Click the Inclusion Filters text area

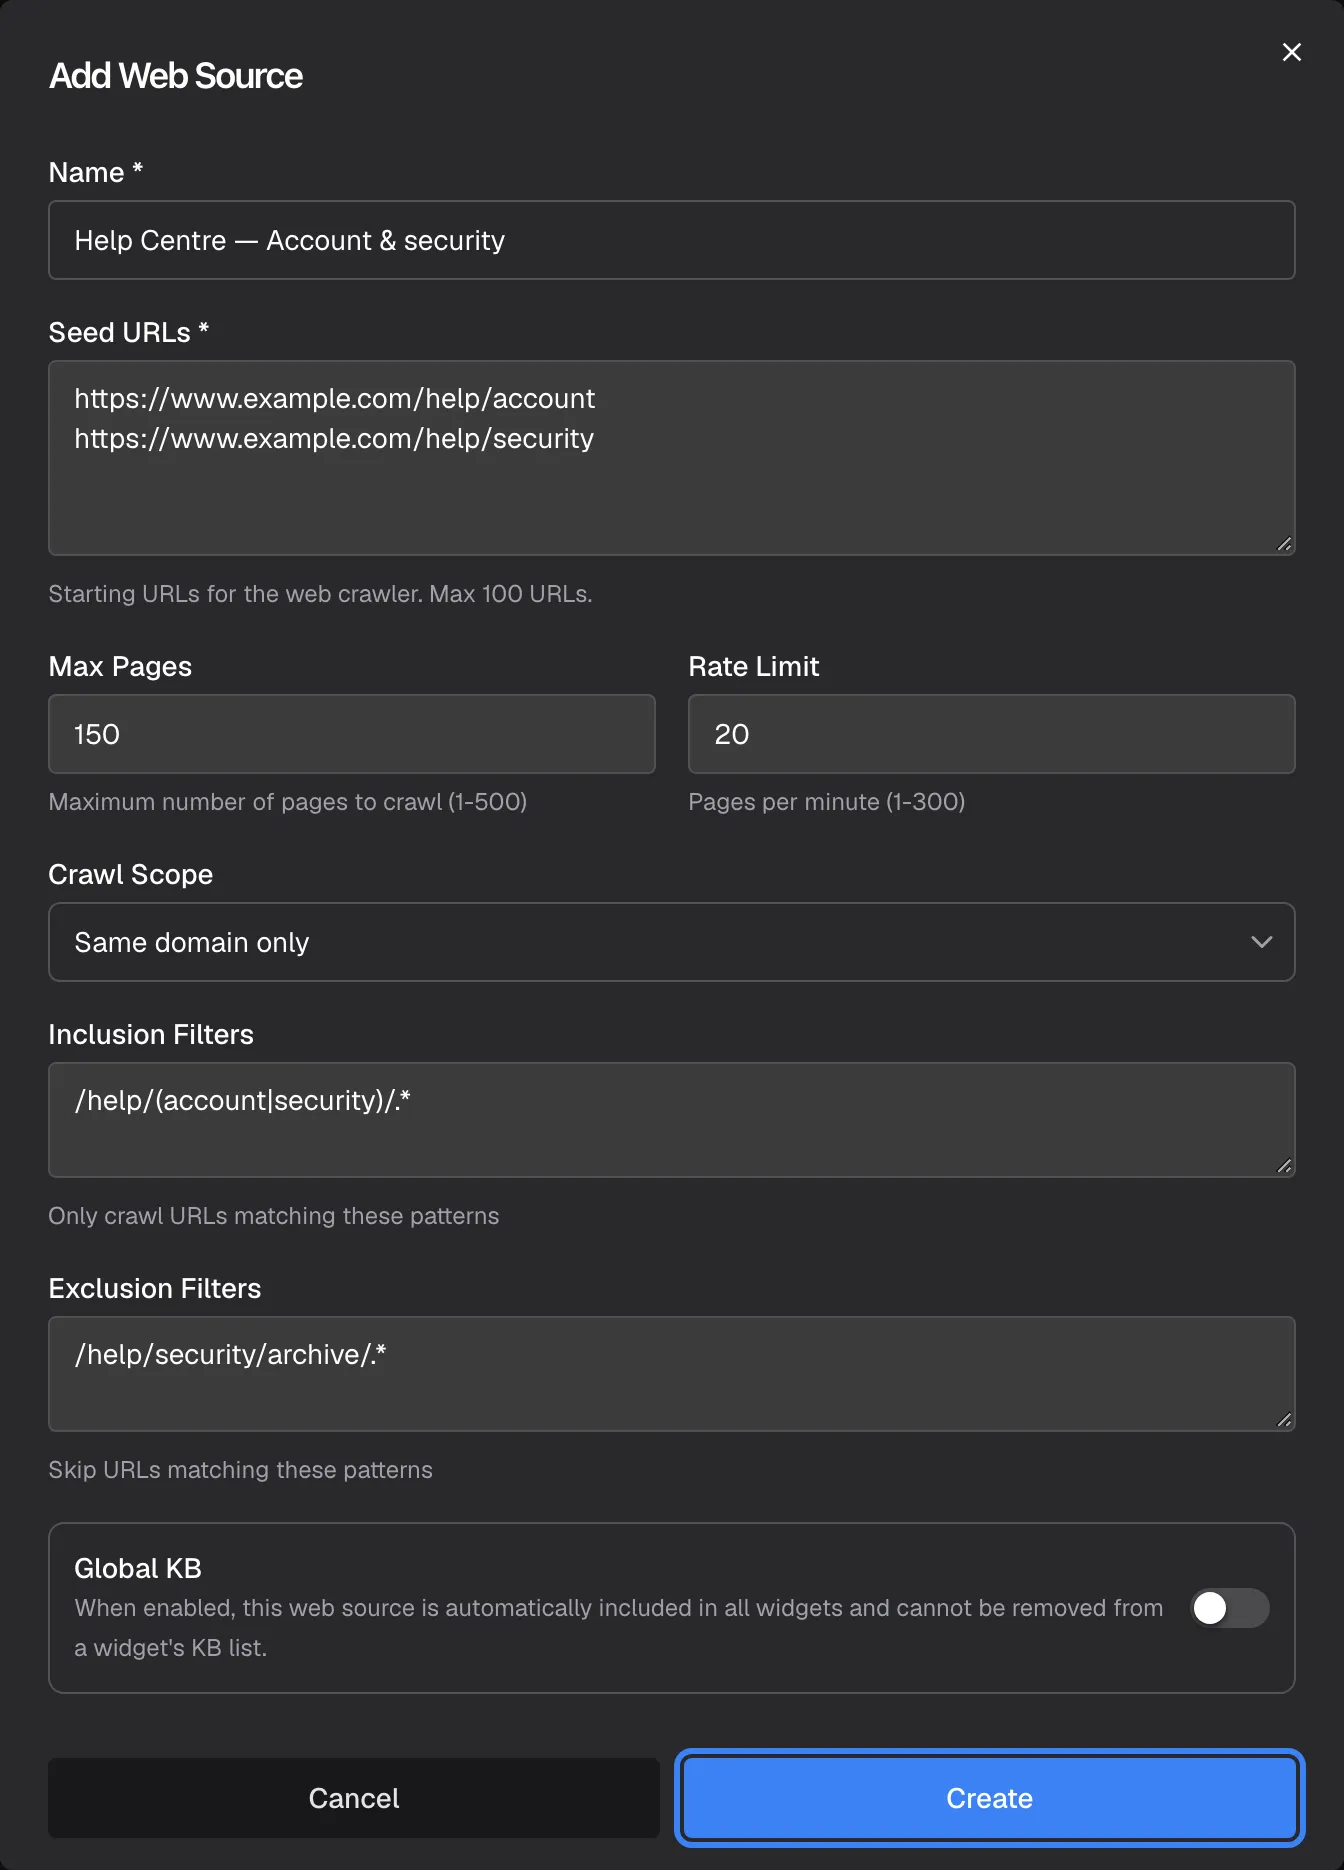(672, 1120)
